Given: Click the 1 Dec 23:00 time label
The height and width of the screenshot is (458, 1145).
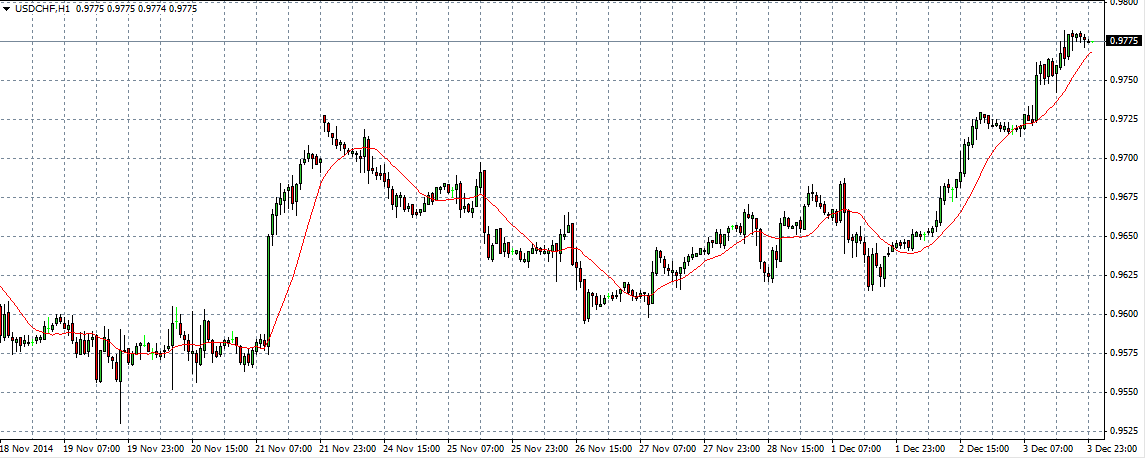Looking at the screenshot, I should (924, 449).
